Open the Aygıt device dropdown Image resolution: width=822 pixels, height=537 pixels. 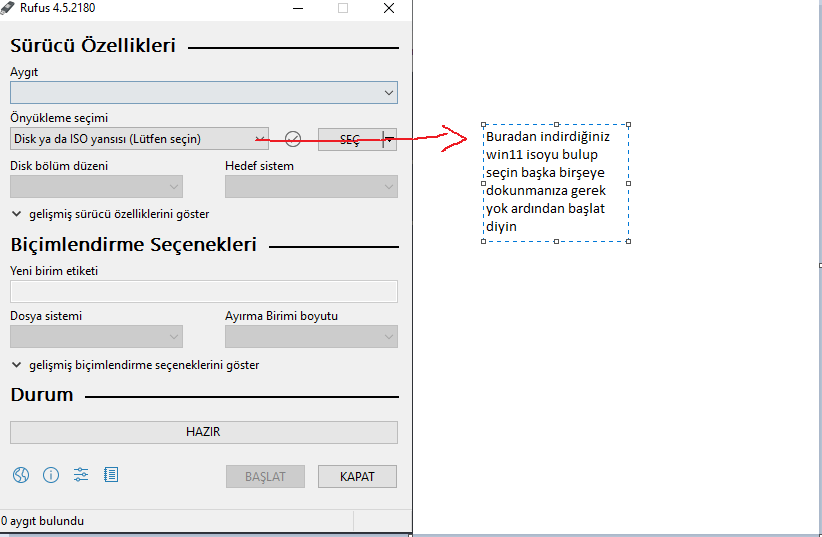(204, 93)
